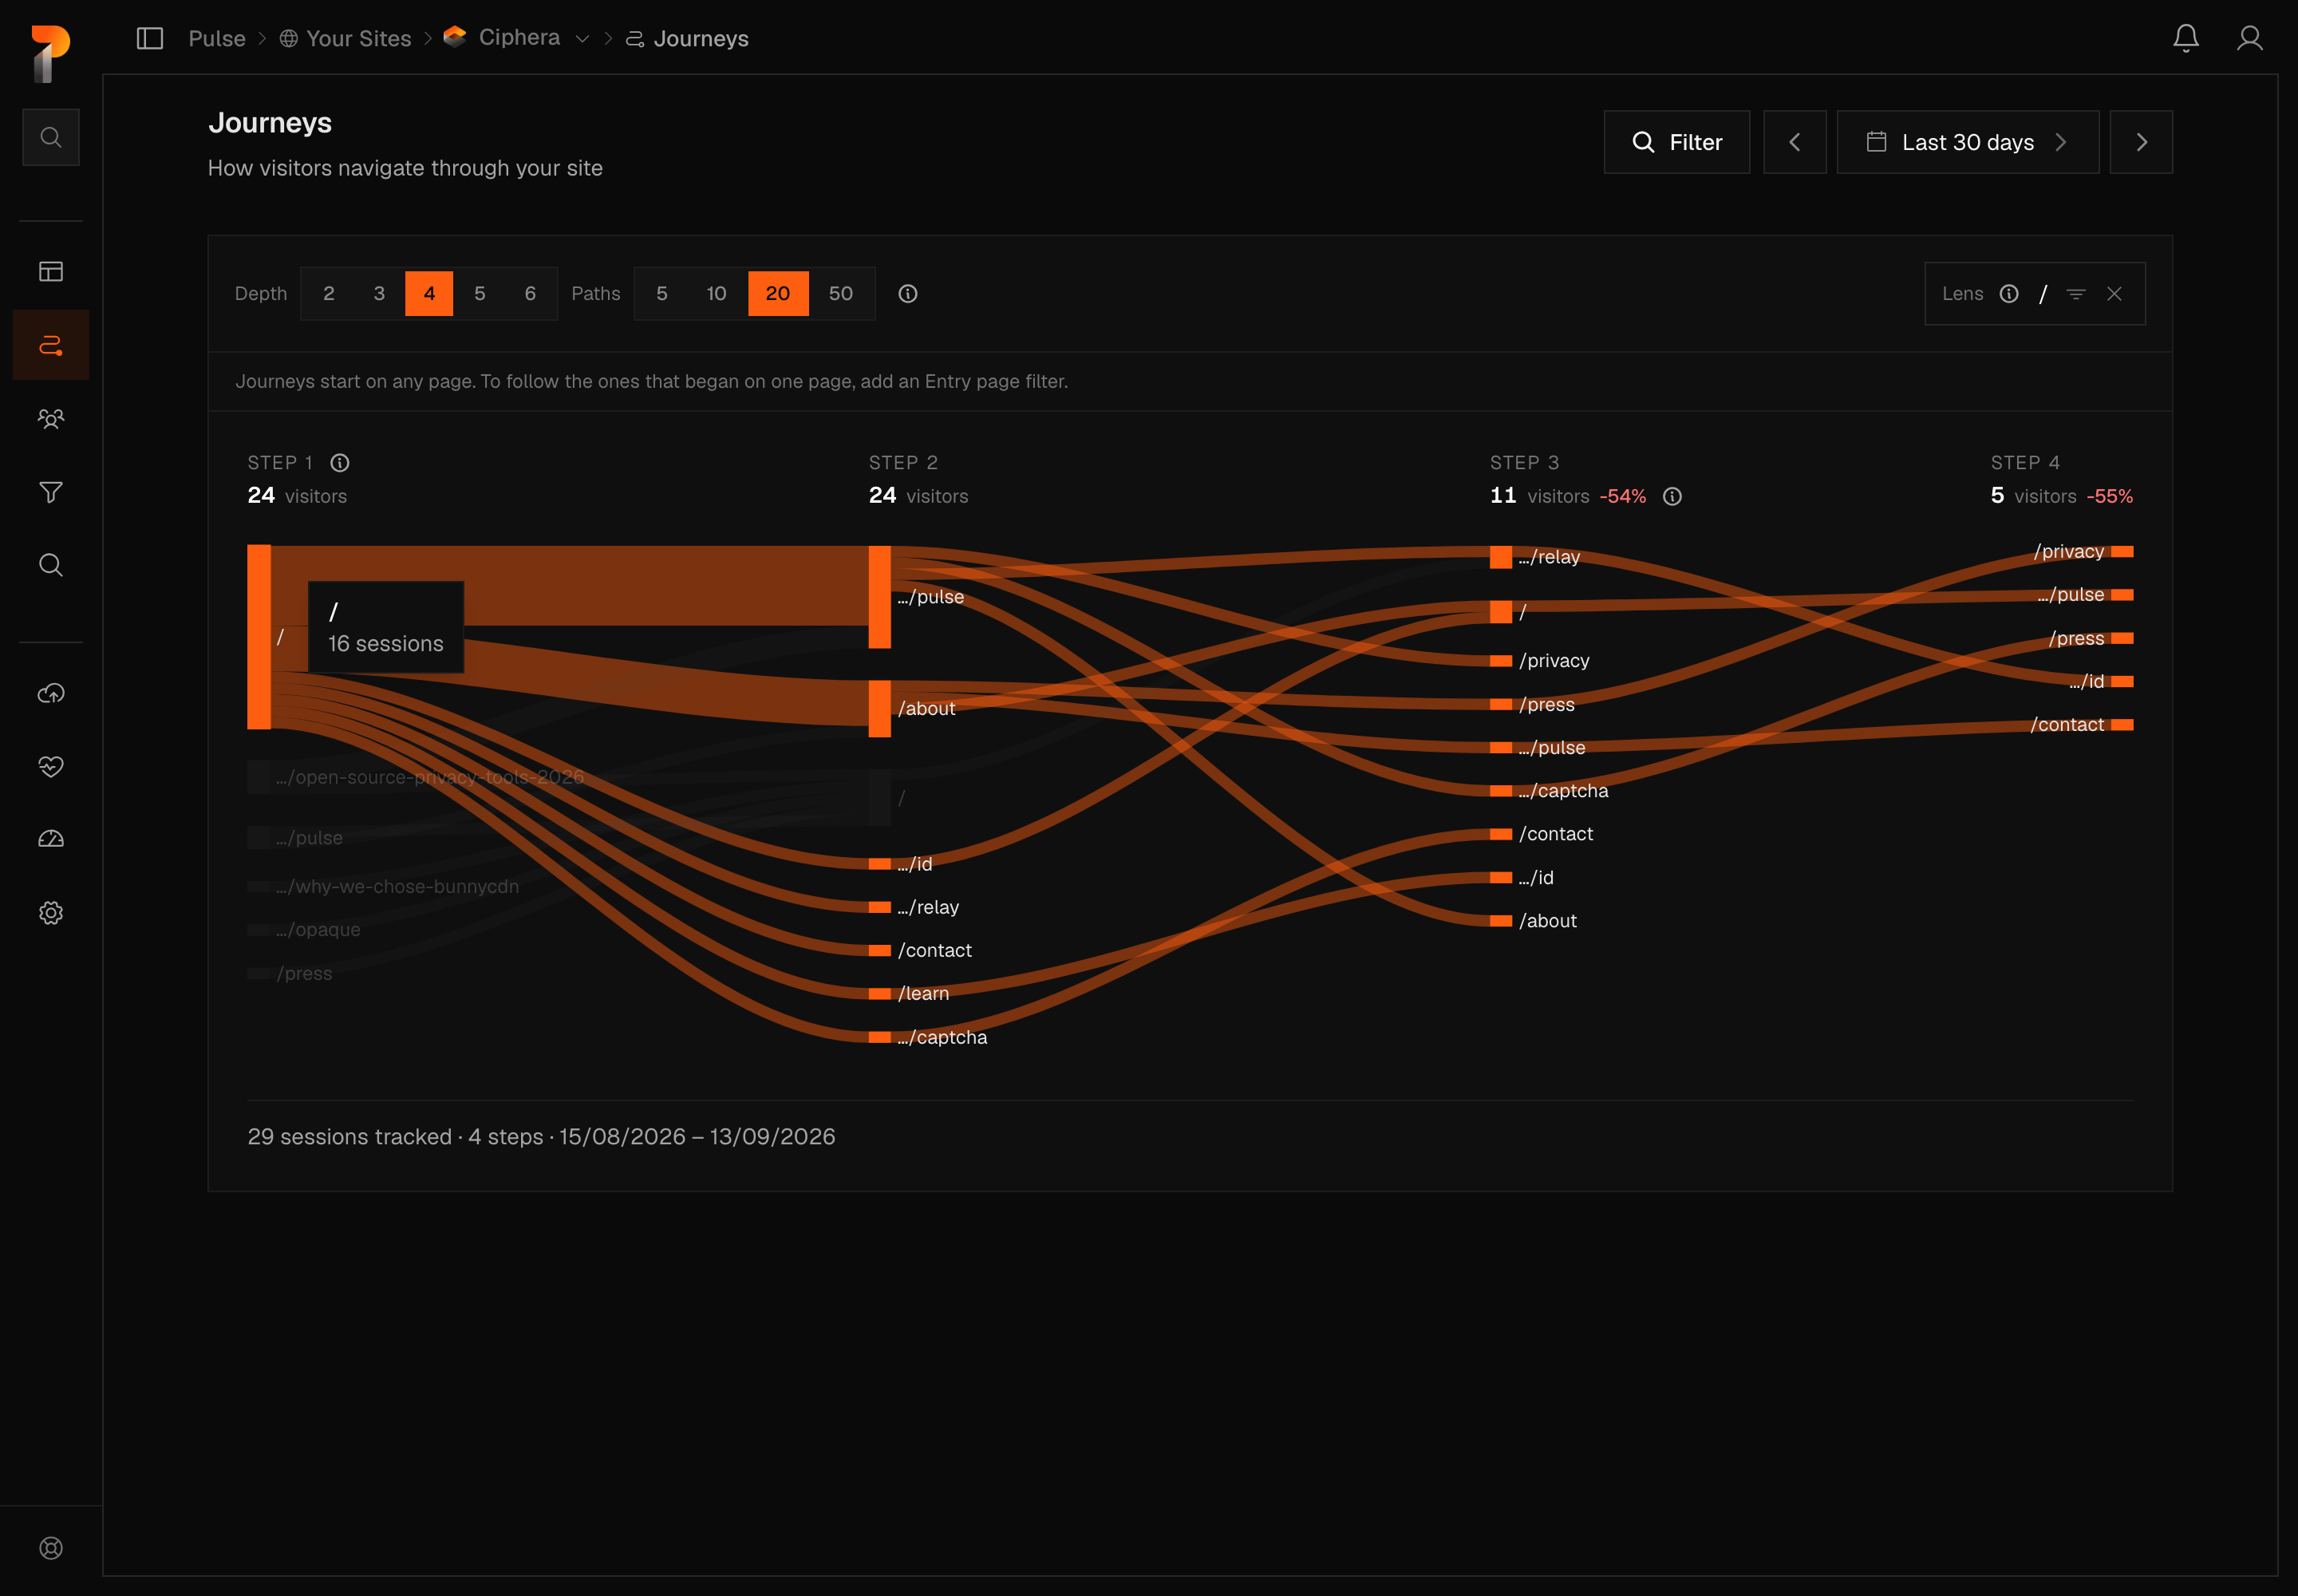Open the user account icon
The image size is (2298, 1596).
click(x=2250, y=38)
